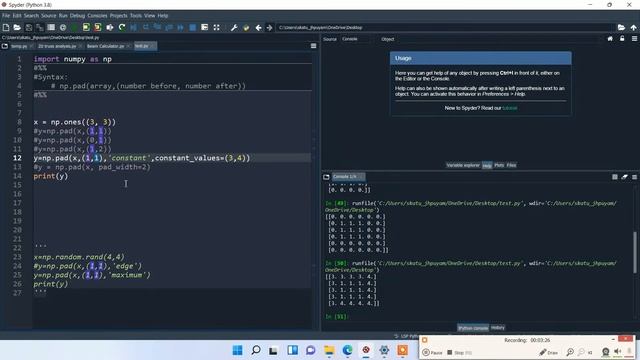Image resolution: width=640 pixels, height=360 pixels.
Task: Toggle recorder webcam icon
Action: click(606, 352)
